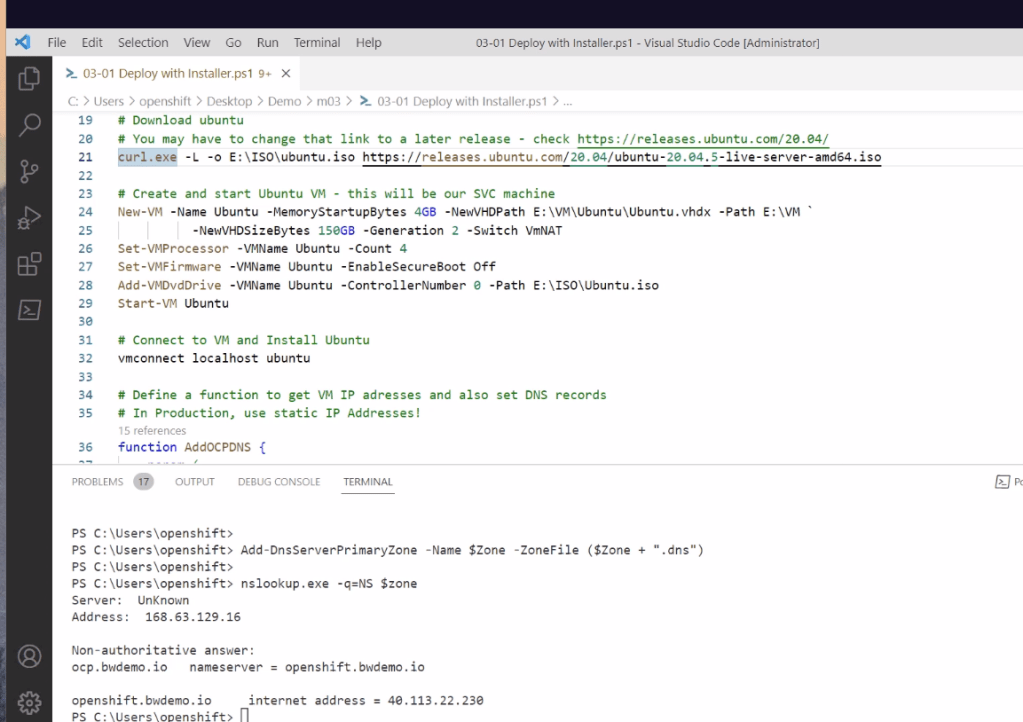Open the Edit menu
This screenshot has height=722, width=1023.
pos(92,42)
